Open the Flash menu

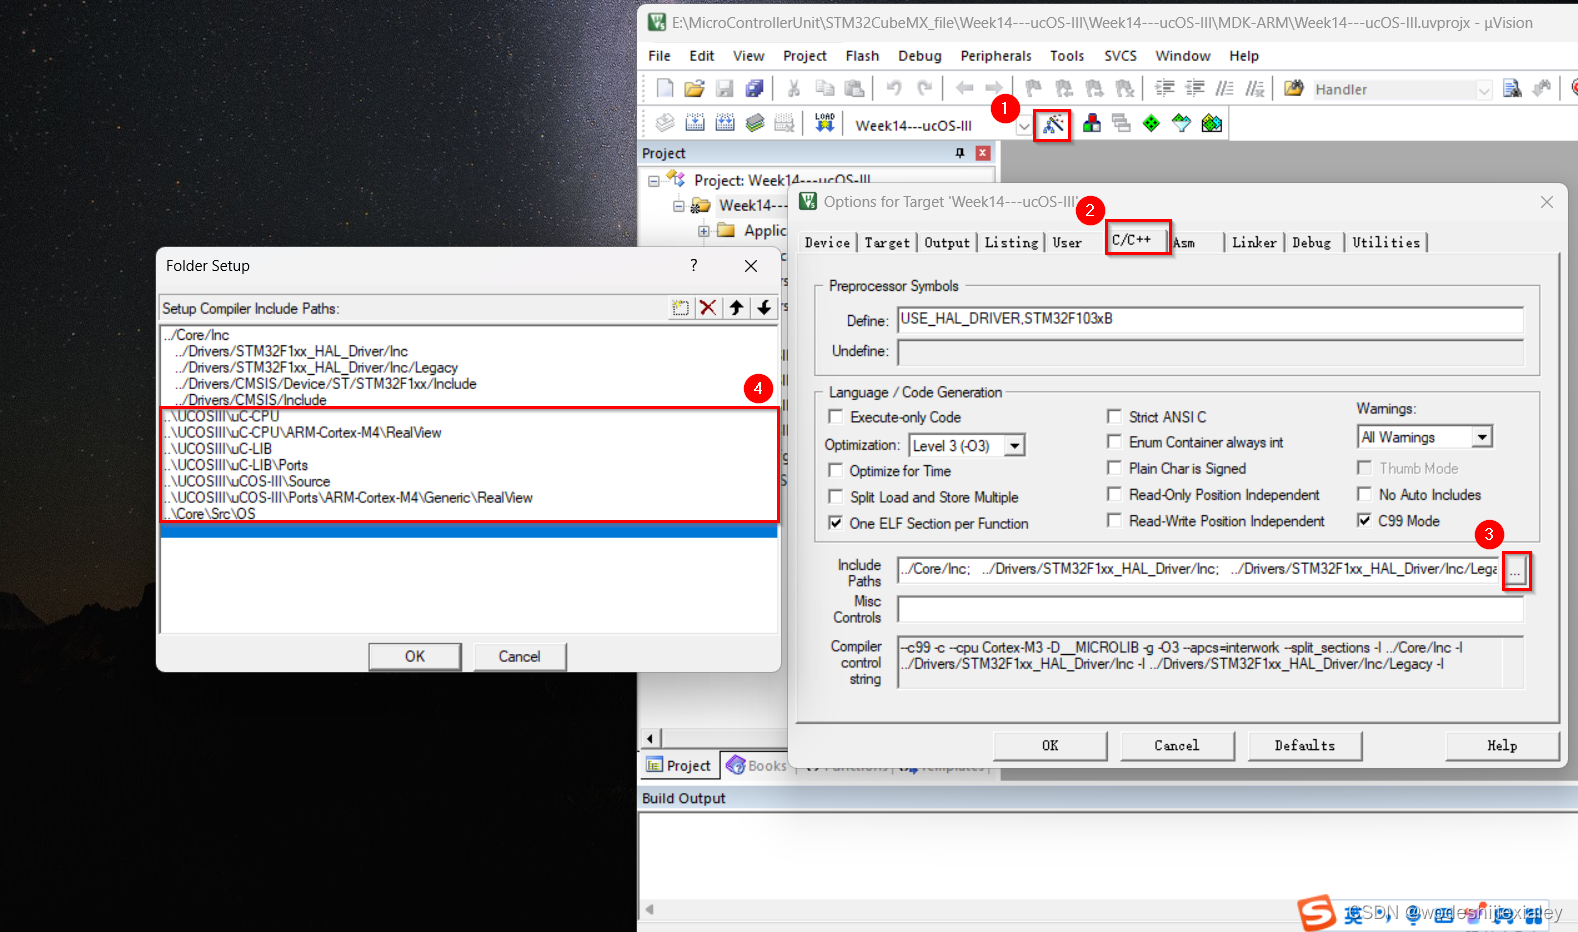862,56
